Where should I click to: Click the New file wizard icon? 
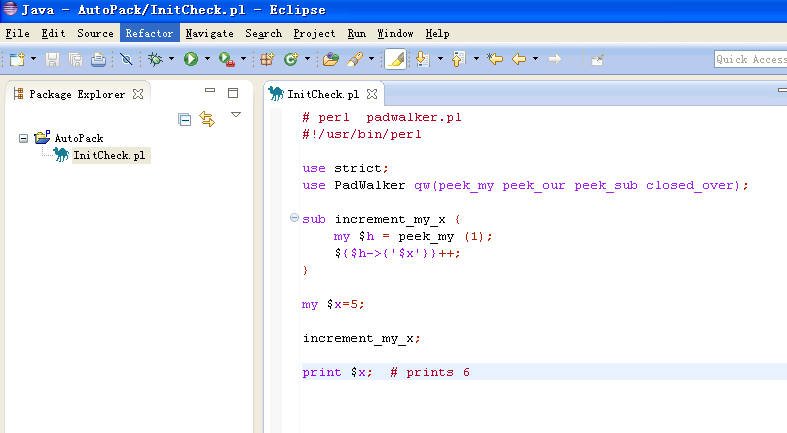tap(17, 60)
